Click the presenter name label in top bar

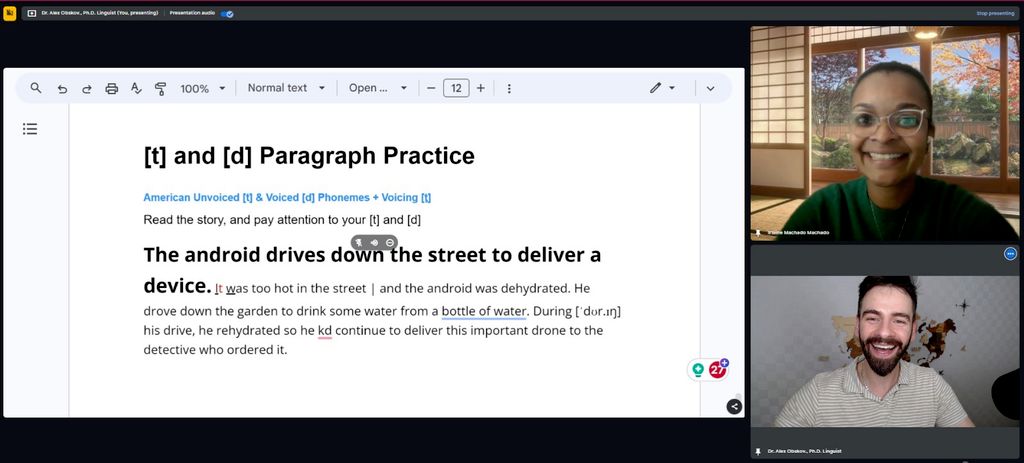100,13
